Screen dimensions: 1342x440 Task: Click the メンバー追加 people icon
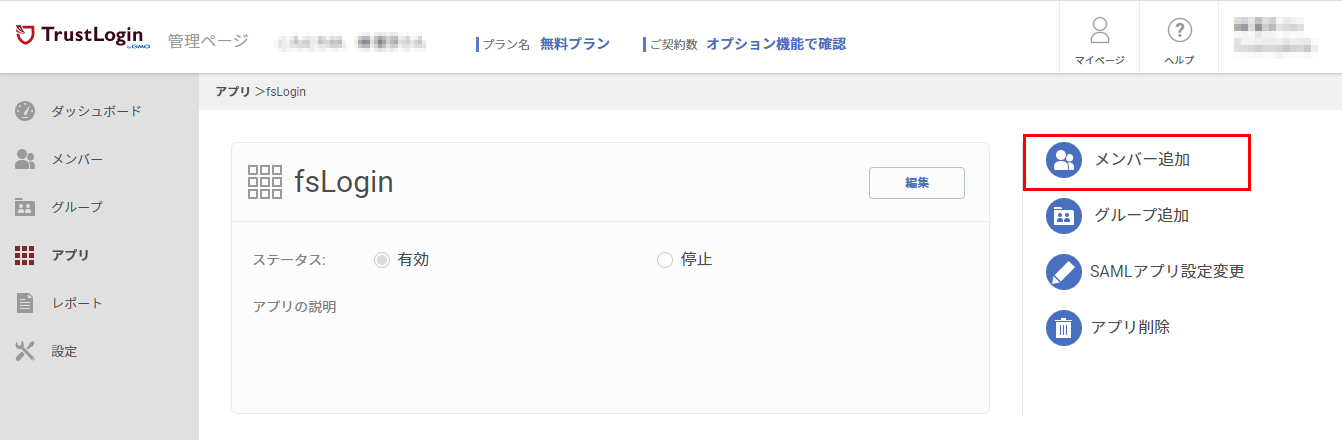[1064, 160]
